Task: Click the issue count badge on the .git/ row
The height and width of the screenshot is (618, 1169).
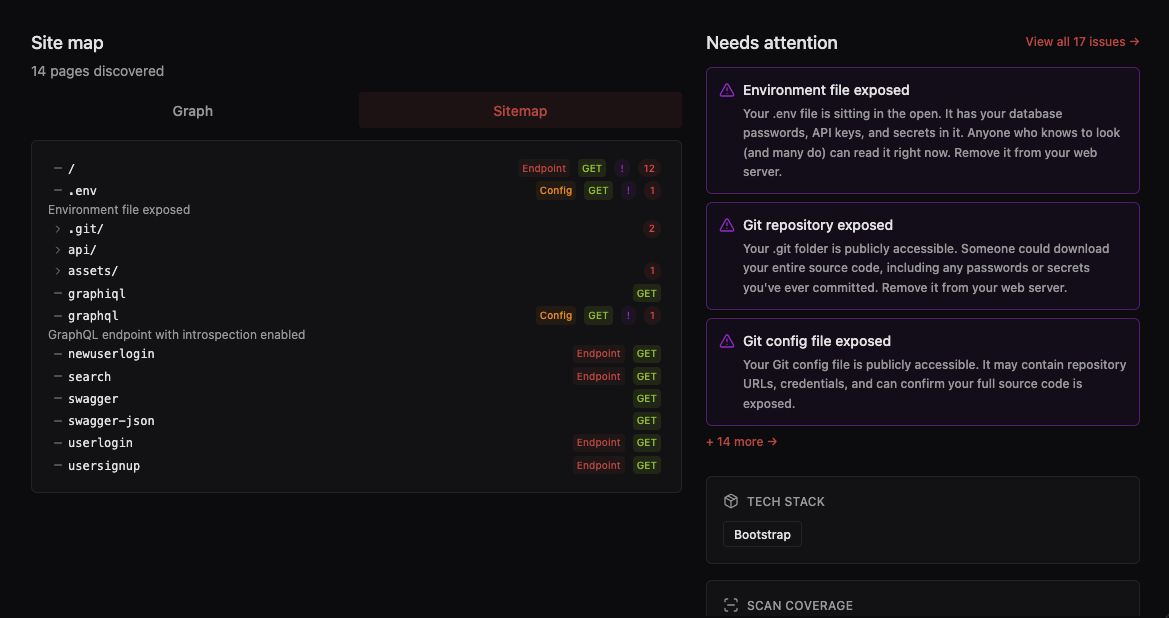Action: 651,228
